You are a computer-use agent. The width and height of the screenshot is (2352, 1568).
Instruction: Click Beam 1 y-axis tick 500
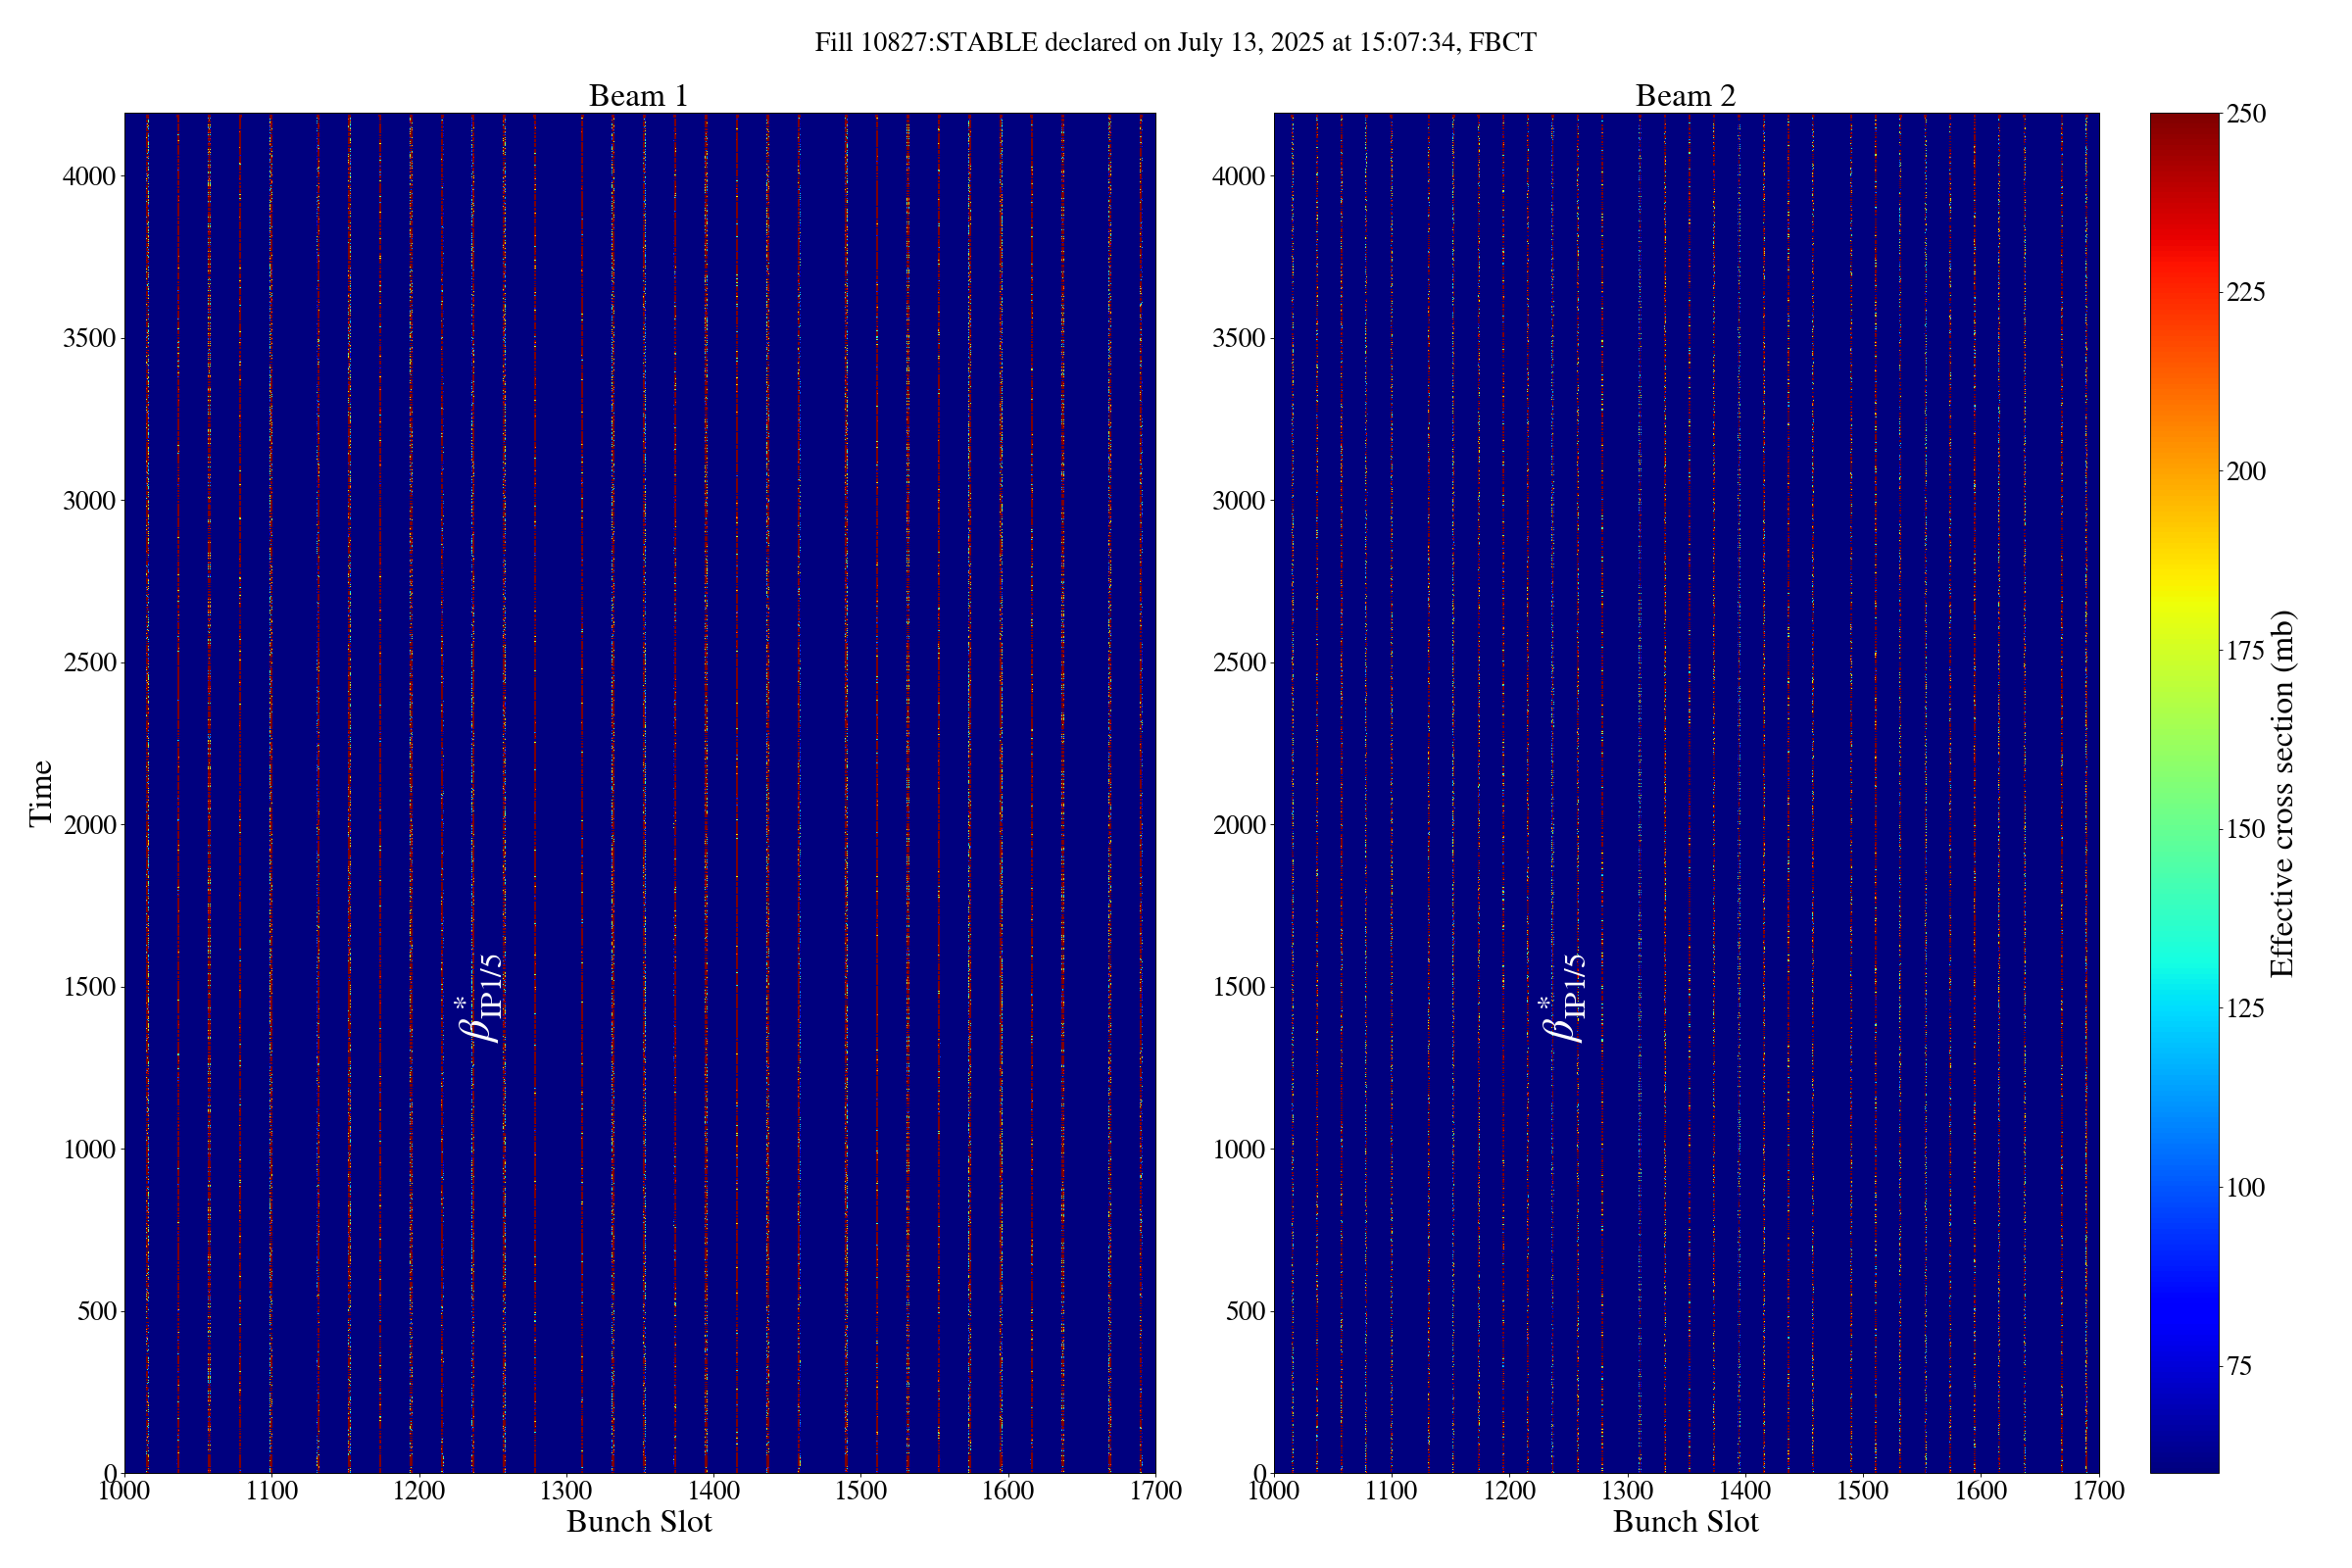click(96, 1311)
